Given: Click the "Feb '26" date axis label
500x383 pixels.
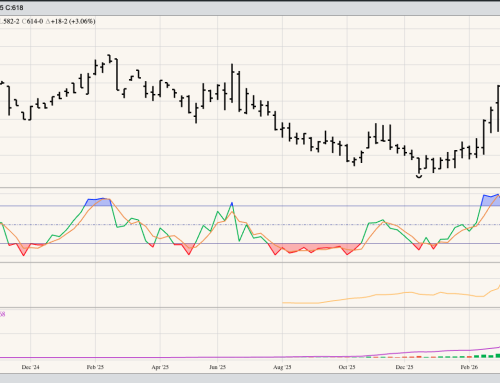Looking at the screenshot, I should tap(469, 367).
